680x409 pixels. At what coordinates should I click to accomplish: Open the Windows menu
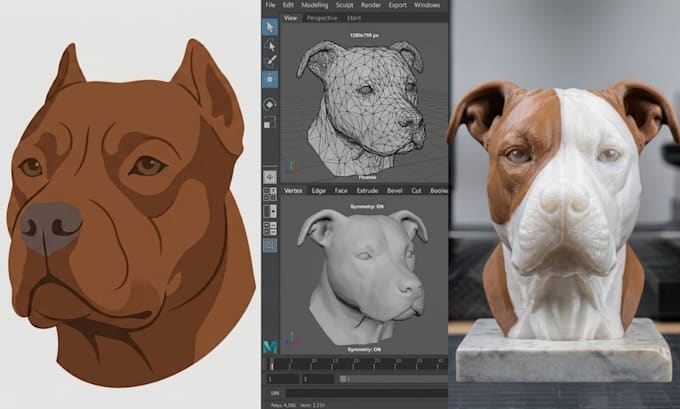427,5
